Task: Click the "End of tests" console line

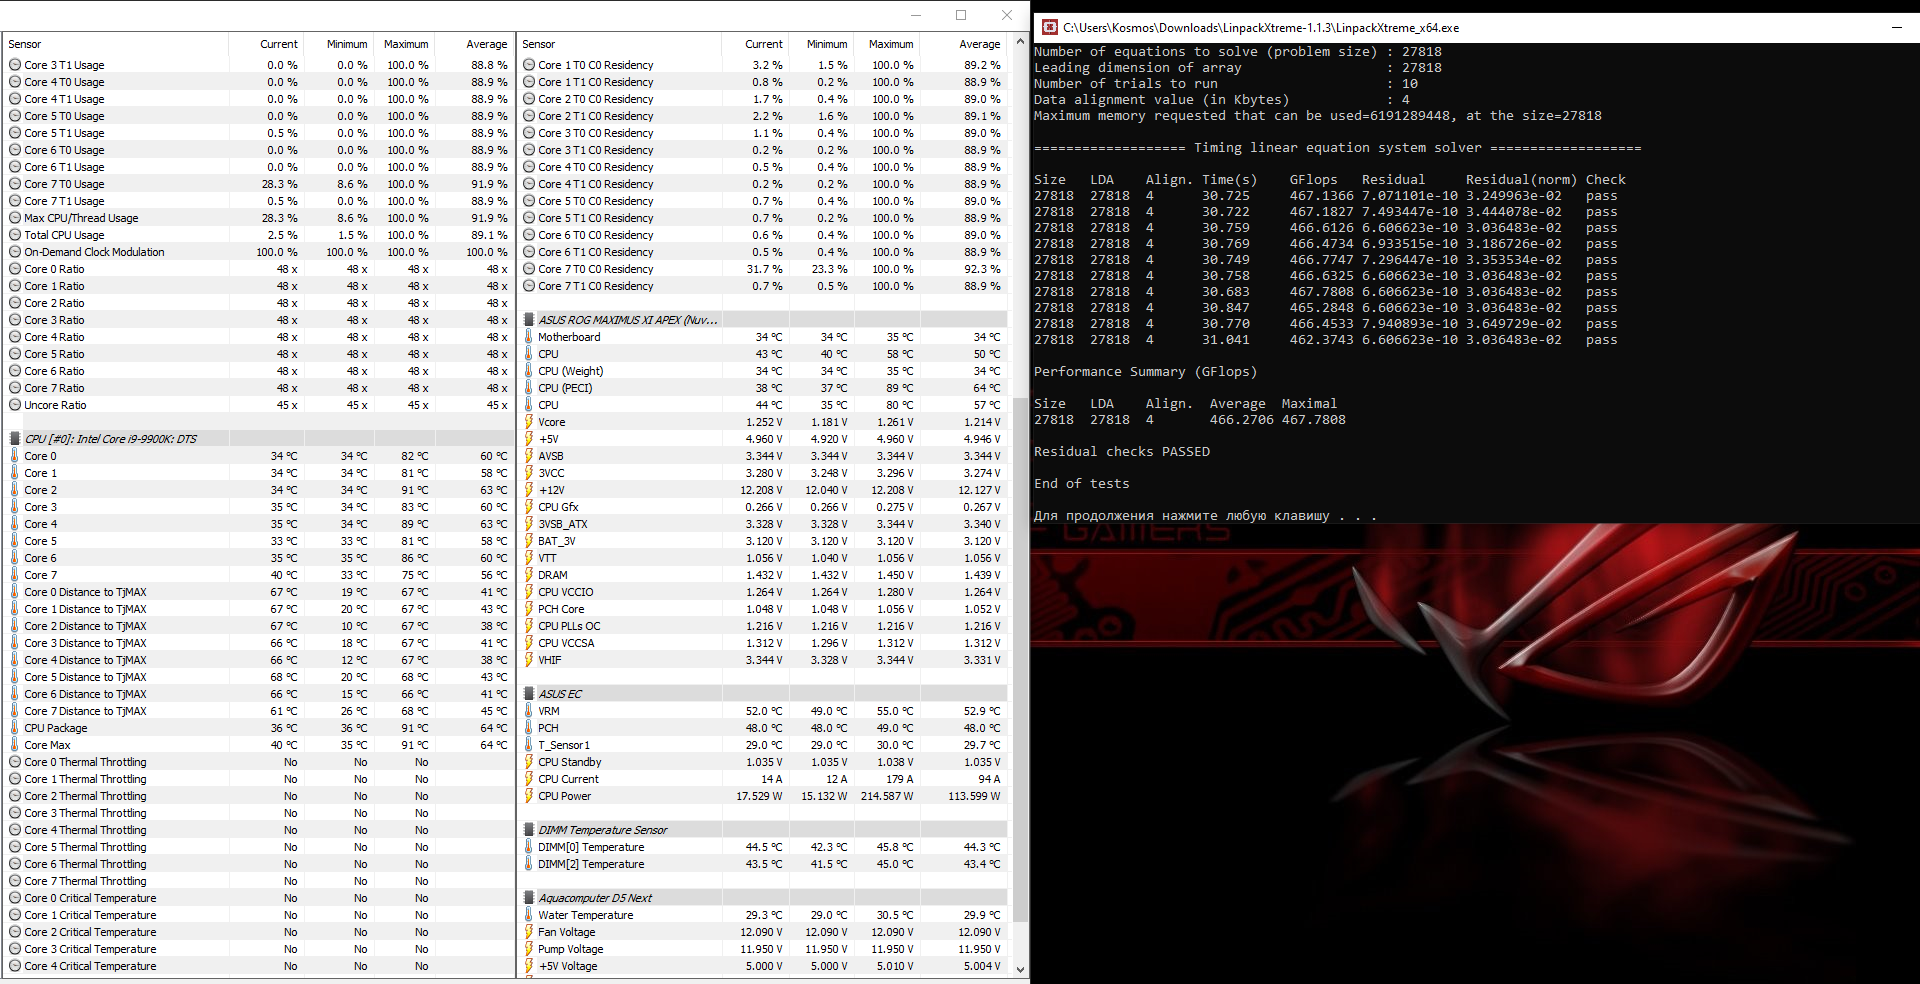Action: point(1082,484)
